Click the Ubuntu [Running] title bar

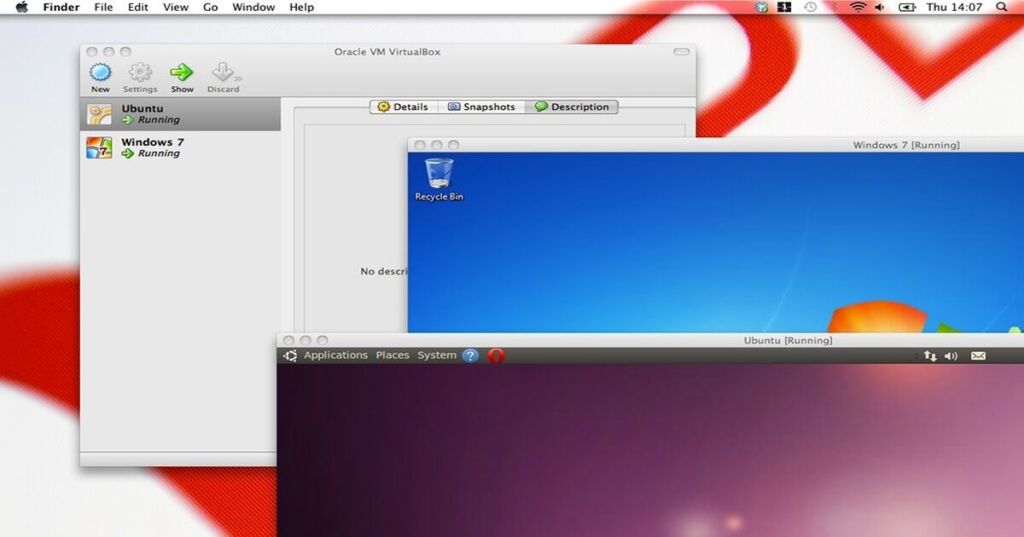pos(650,340)
